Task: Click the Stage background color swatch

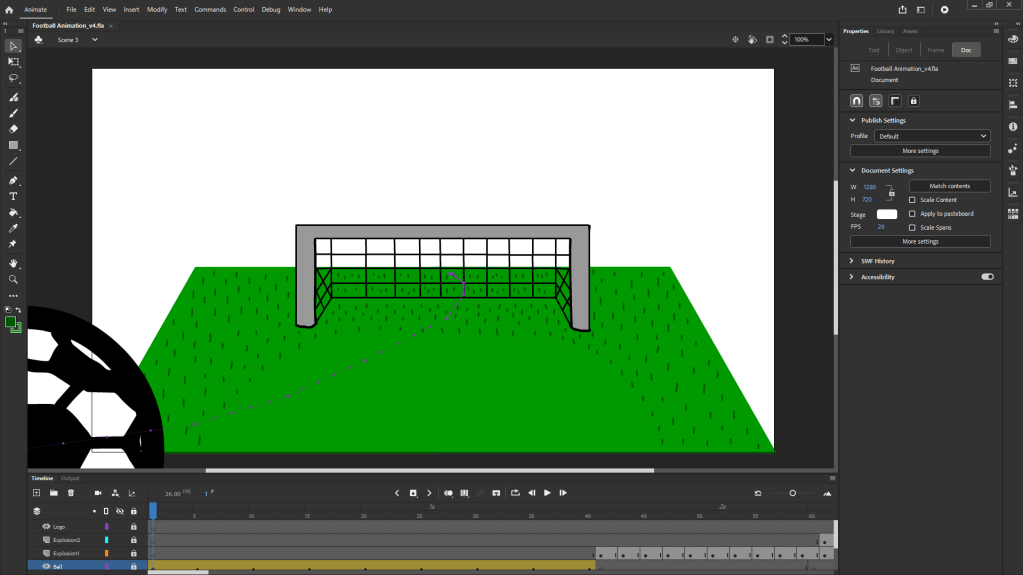Action: [x=887, y=214]
